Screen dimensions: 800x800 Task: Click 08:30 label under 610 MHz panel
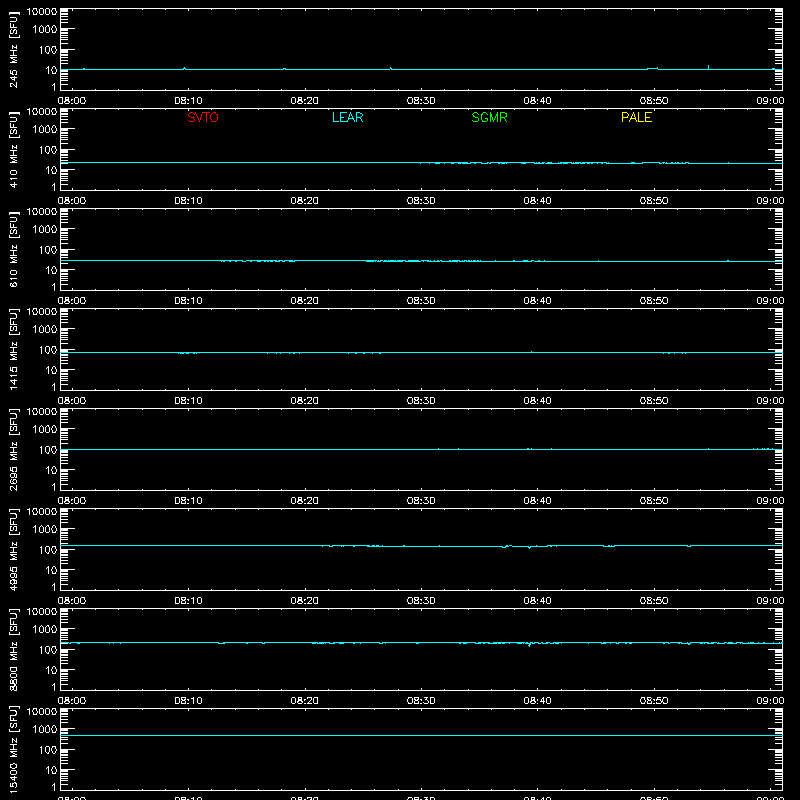[x=421, y=301]
